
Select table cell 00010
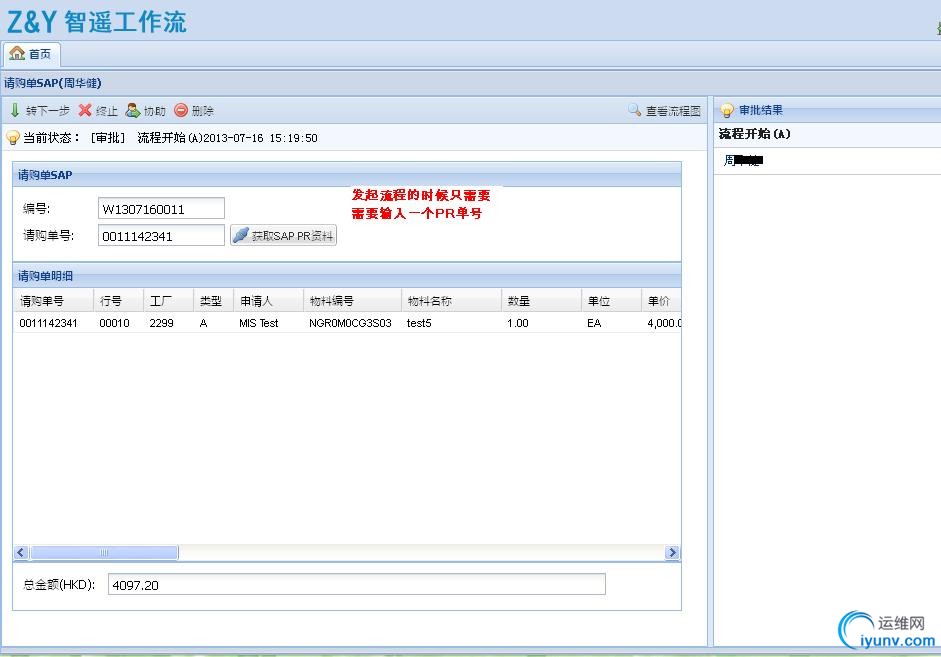pos(114,323)
